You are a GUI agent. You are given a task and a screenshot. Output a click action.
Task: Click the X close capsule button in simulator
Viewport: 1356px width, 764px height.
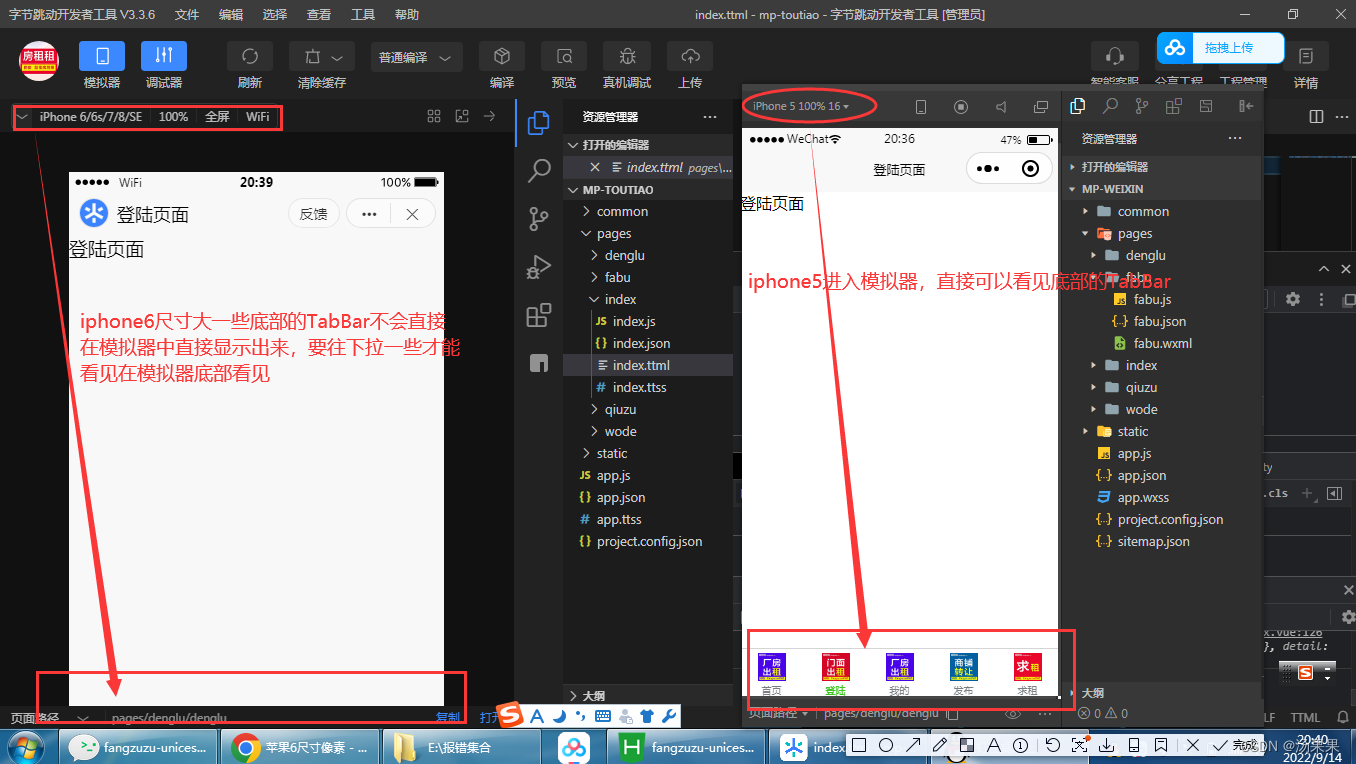click(x=412, y=214)
